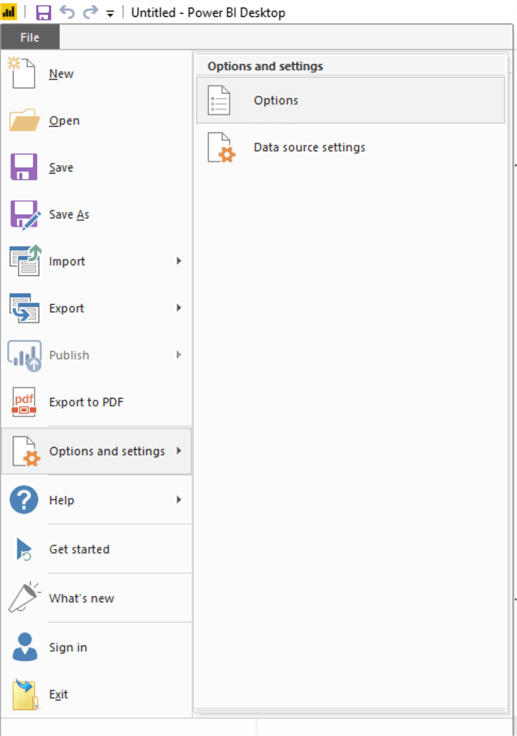The width and height of the screenshot is (517, 736).
Task: Click the Power BI logo icon in title bar
Action: pyautogui.click(x=8, y=12)
